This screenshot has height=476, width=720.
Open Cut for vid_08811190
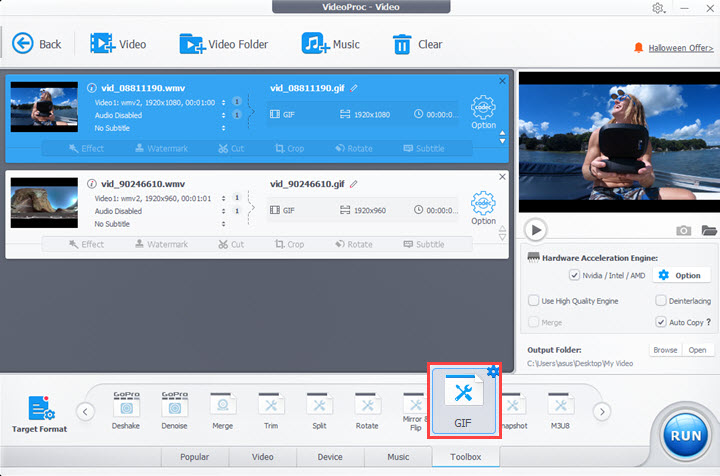[231, 148]
